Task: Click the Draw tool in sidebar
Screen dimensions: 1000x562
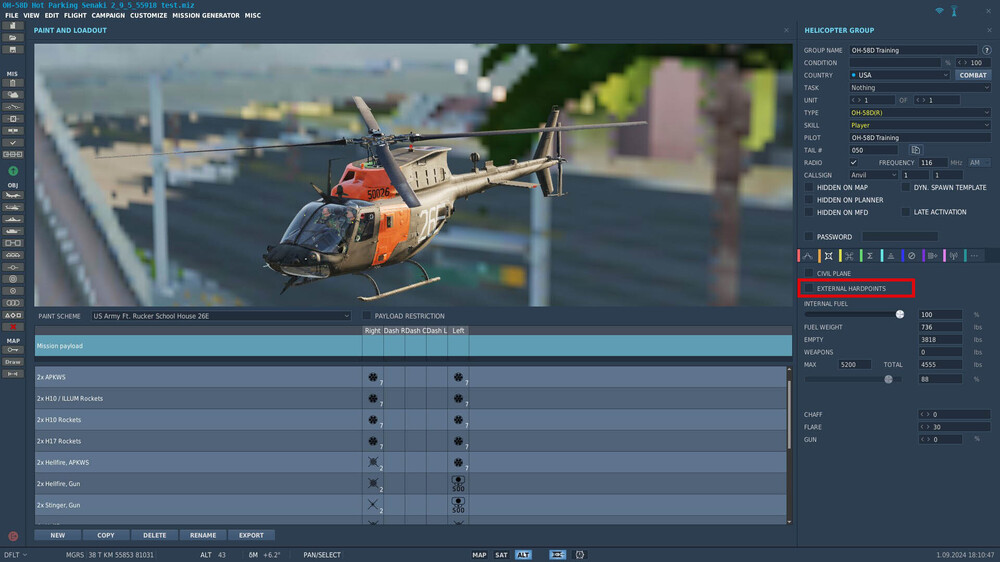Action: (x=13, y=362)
